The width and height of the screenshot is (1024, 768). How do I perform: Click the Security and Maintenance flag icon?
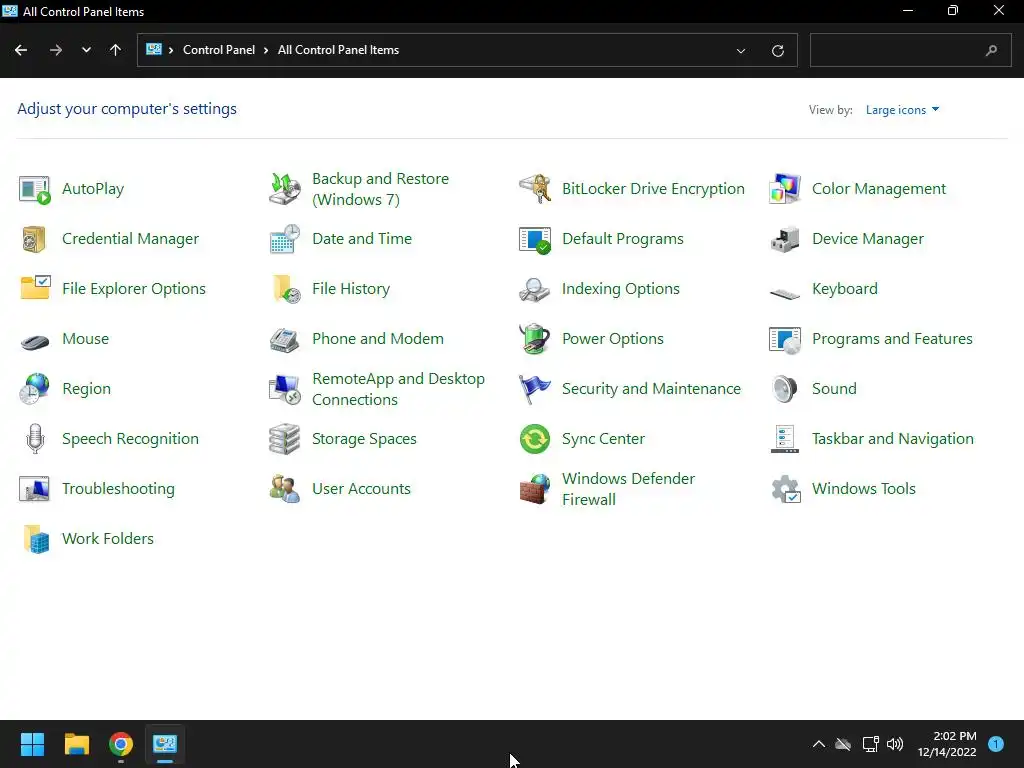535,389
